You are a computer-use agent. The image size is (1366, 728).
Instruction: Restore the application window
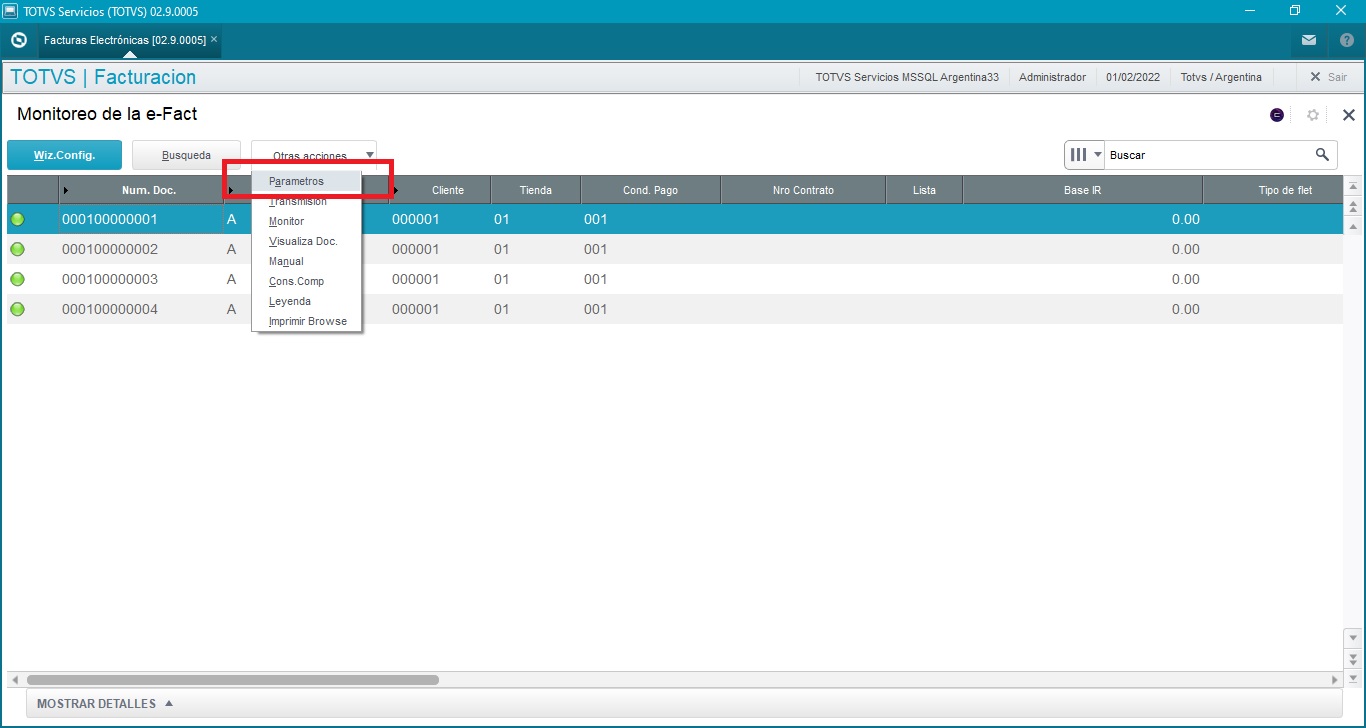1295,11
